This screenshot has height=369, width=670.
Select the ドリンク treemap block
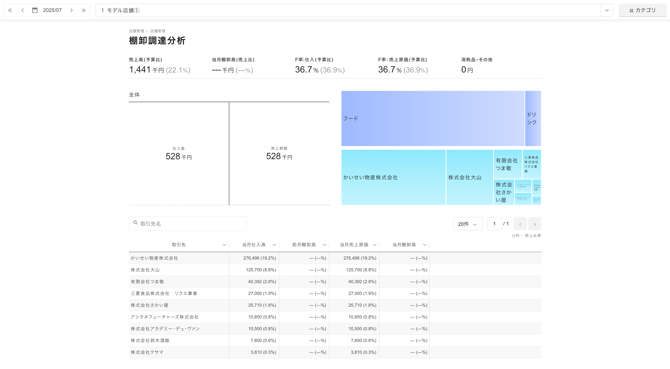[533, 118]
